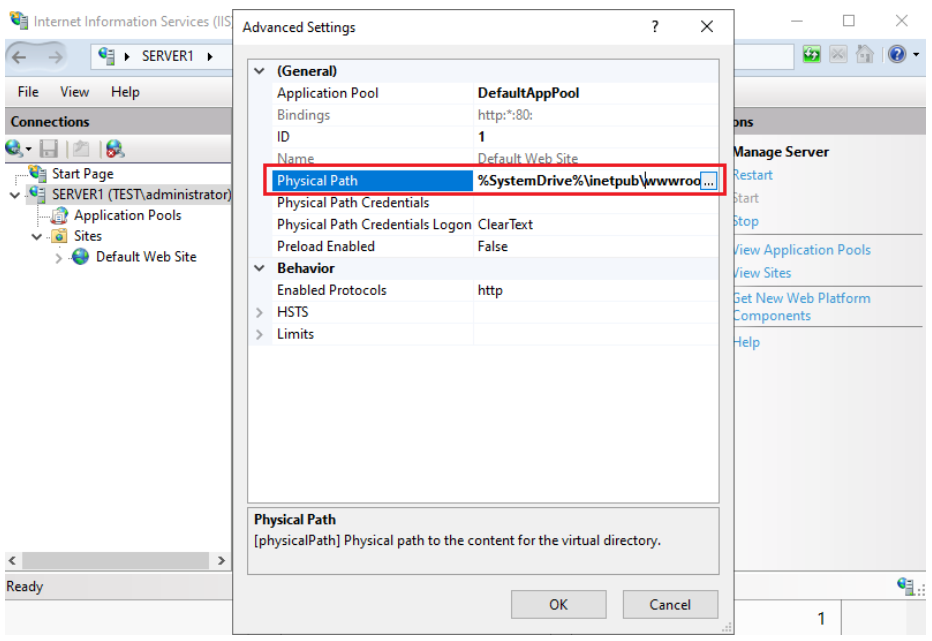This screenshot has width=932, height=641.
Task: Click the Create New Connection globe icon
Action: (15, 149)
